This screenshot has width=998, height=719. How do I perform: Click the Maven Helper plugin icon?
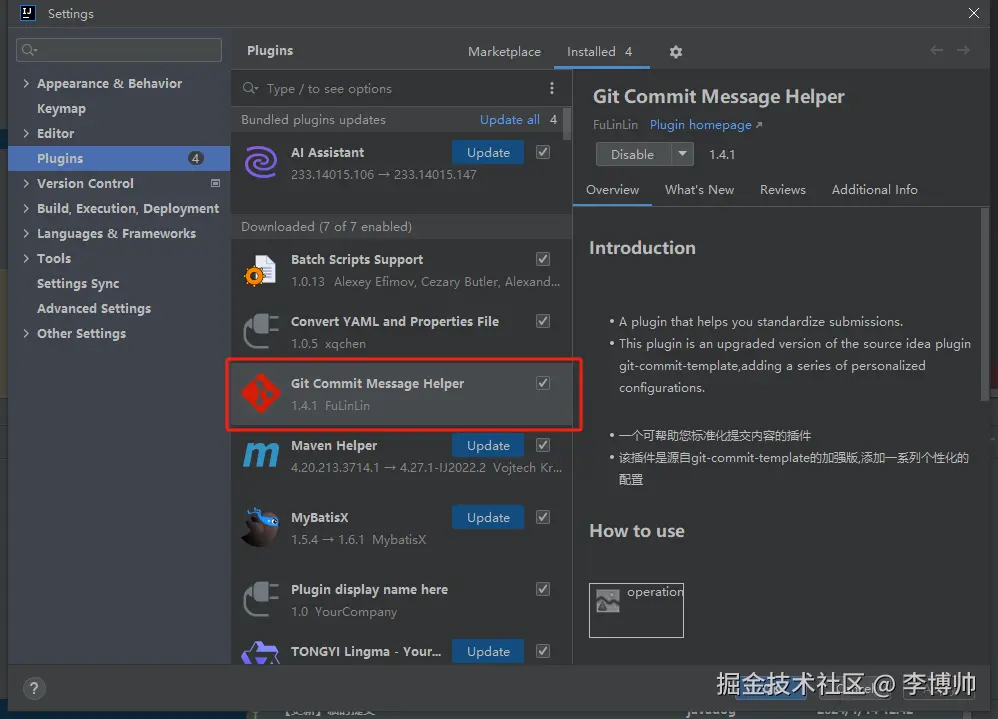[x=261, y=456]
